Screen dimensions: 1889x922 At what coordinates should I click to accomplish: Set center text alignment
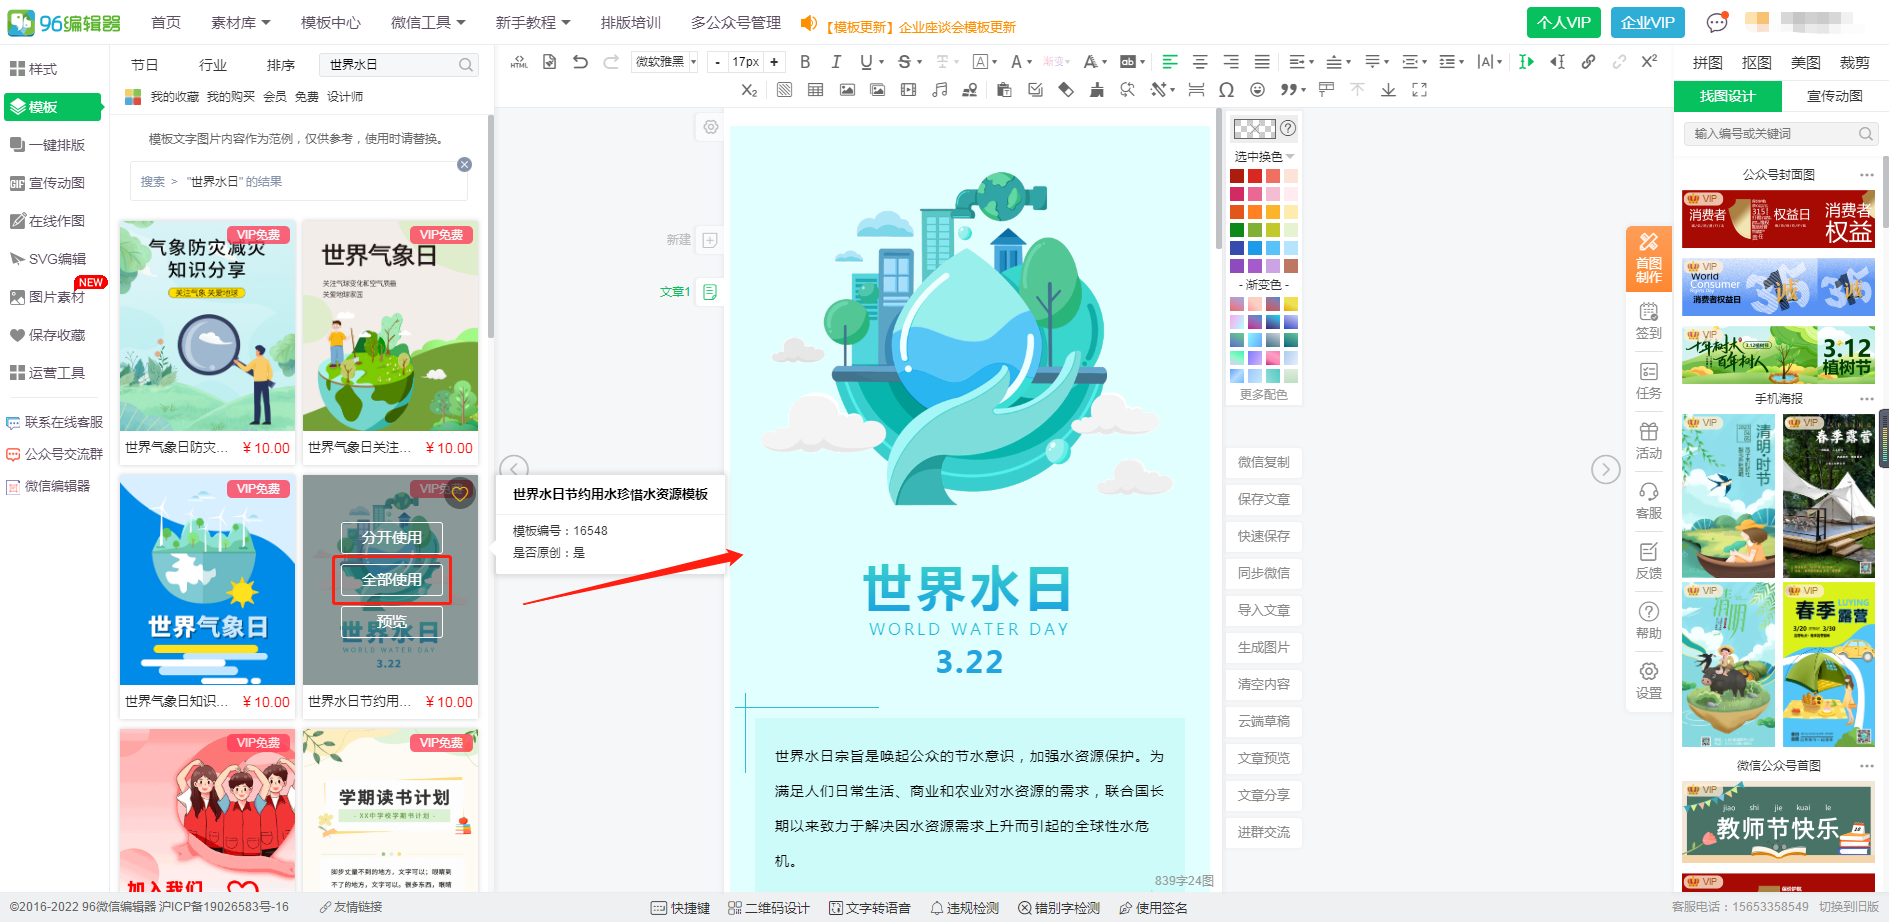[x=1200, y=62]
